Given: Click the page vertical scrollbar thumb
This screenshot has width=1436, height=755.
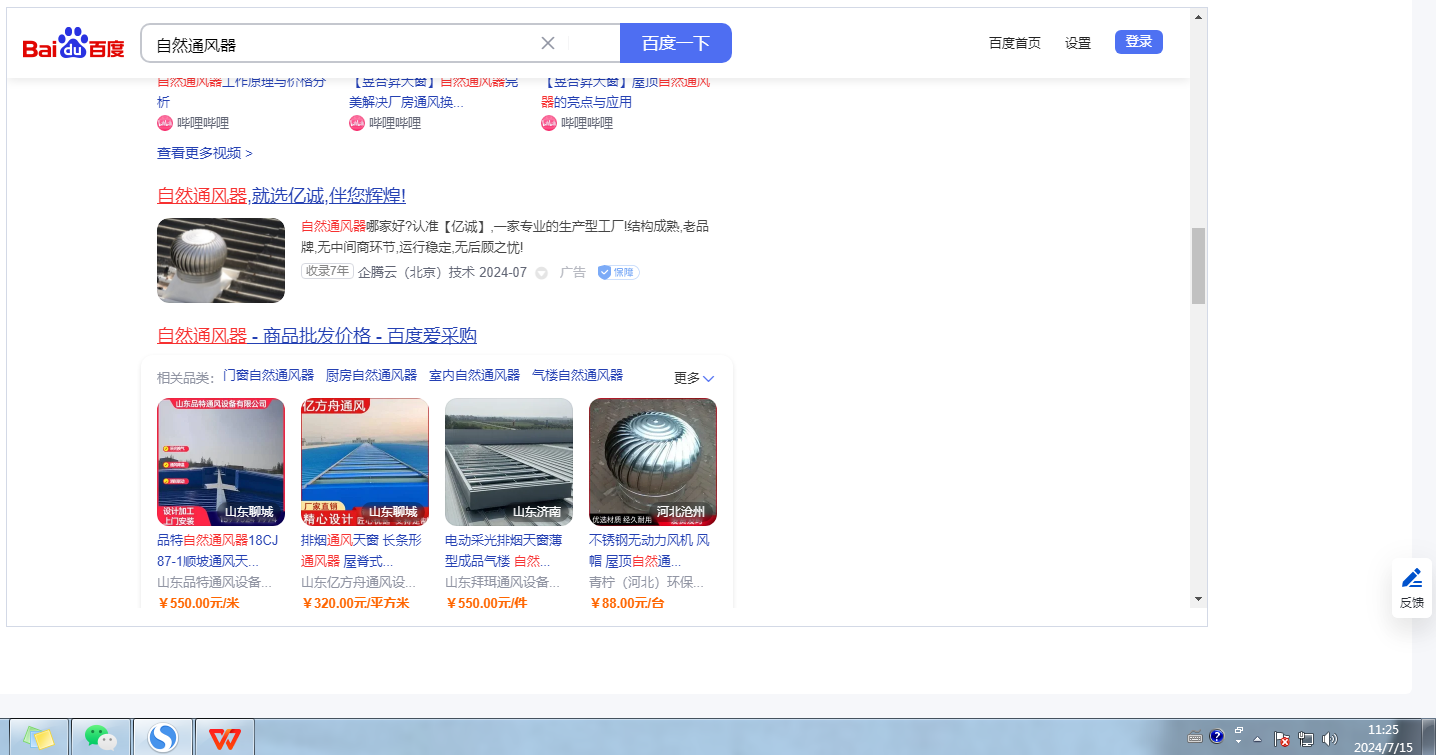Looking at the screenshot, I should coord(1198,266).
